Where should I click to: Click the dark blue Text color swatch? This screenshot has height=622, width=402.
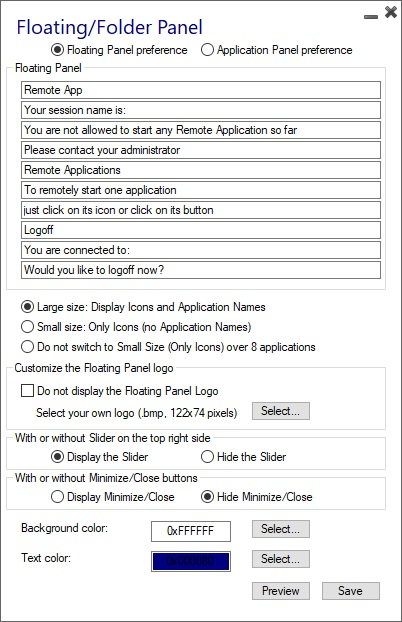(191, 561)
